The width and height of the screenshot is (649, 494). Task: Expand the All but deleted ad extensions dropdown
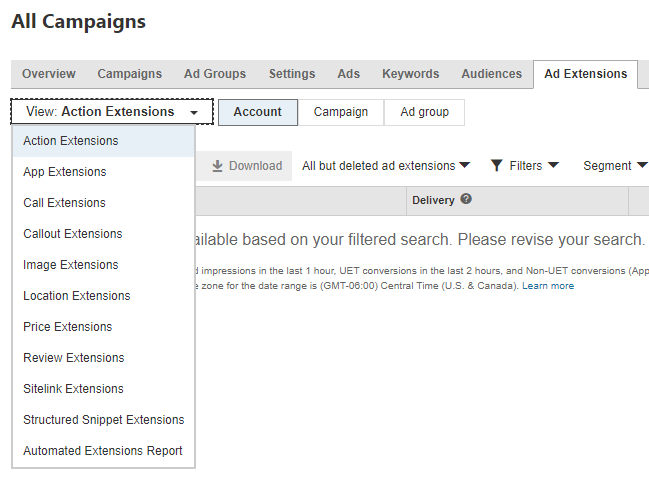(386, 166)
